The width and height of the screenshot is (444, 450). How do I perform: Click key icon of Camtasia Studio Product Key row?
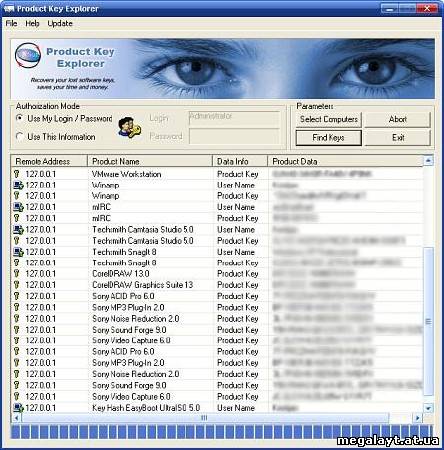click(x=17, y=240)
